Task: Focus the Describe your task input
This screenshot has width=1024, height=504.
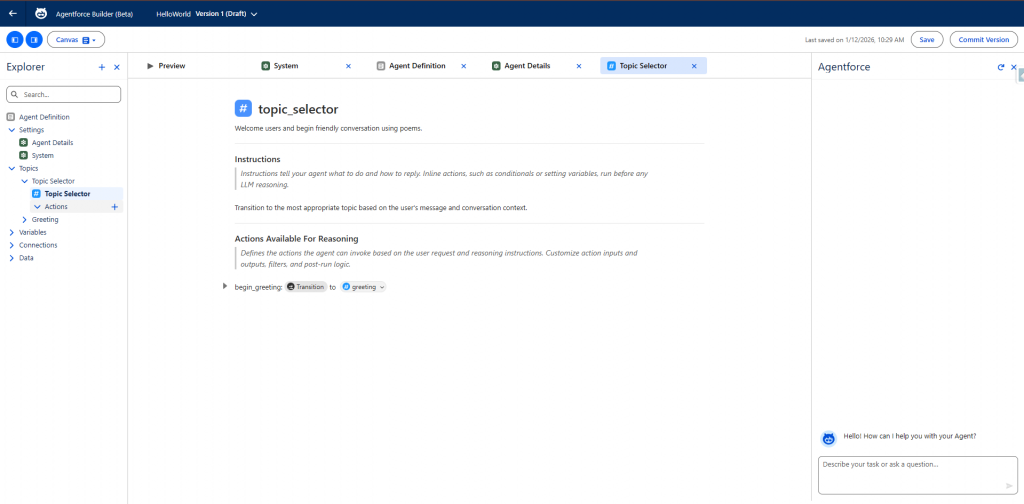Action: 918,475
